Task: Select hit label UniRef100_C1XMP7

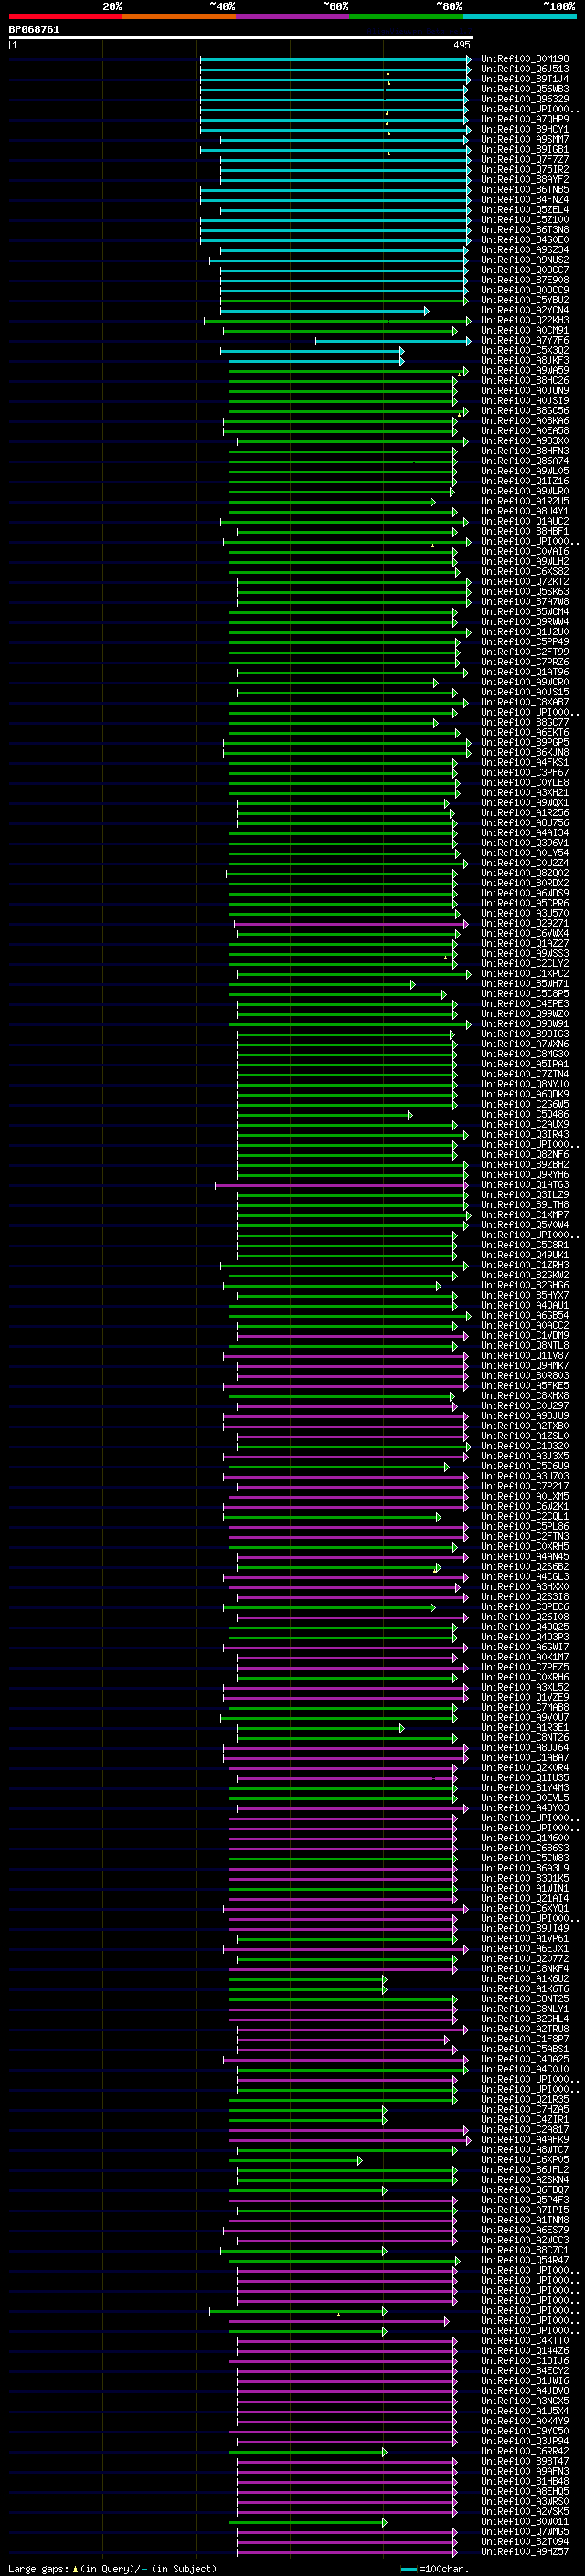Action: [x=525, y=1214]
